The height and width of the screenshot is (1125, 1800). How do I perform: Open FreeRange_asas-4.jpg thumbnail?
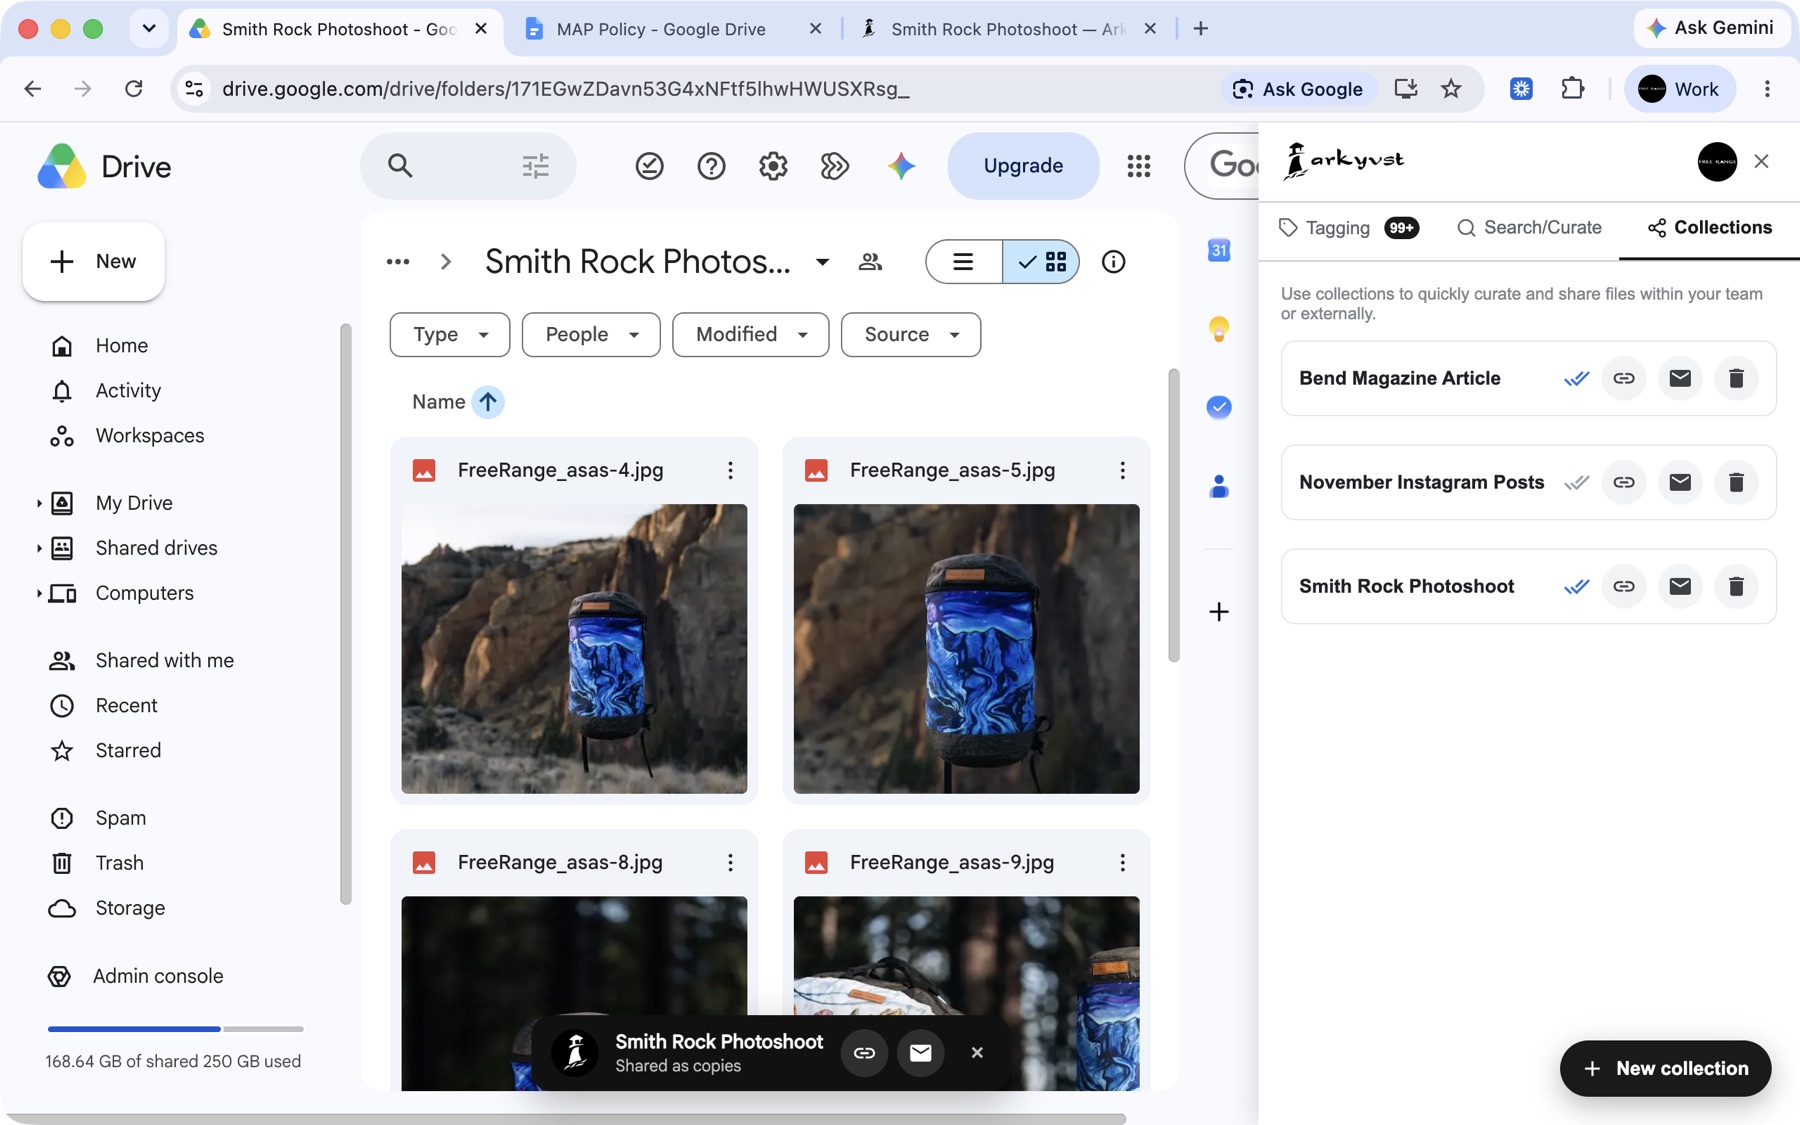pos(574,648)
